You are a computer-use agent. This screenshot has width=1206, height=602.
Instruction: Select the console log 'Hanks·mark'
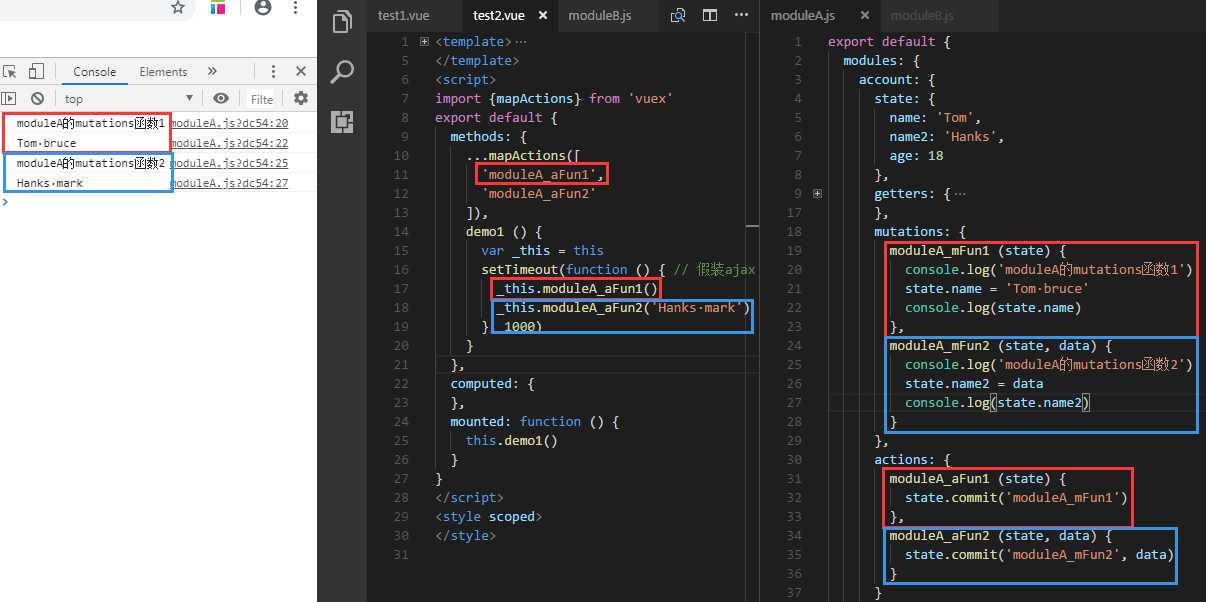click(50, 183)
